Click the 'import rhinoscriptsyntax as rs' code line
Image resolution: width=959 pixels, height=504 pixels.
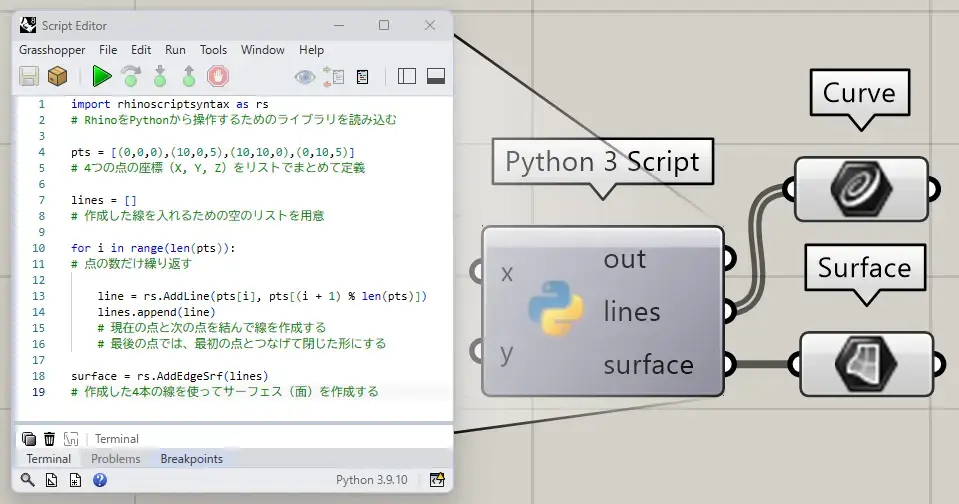pyautogui.click(x=169, y=104)
